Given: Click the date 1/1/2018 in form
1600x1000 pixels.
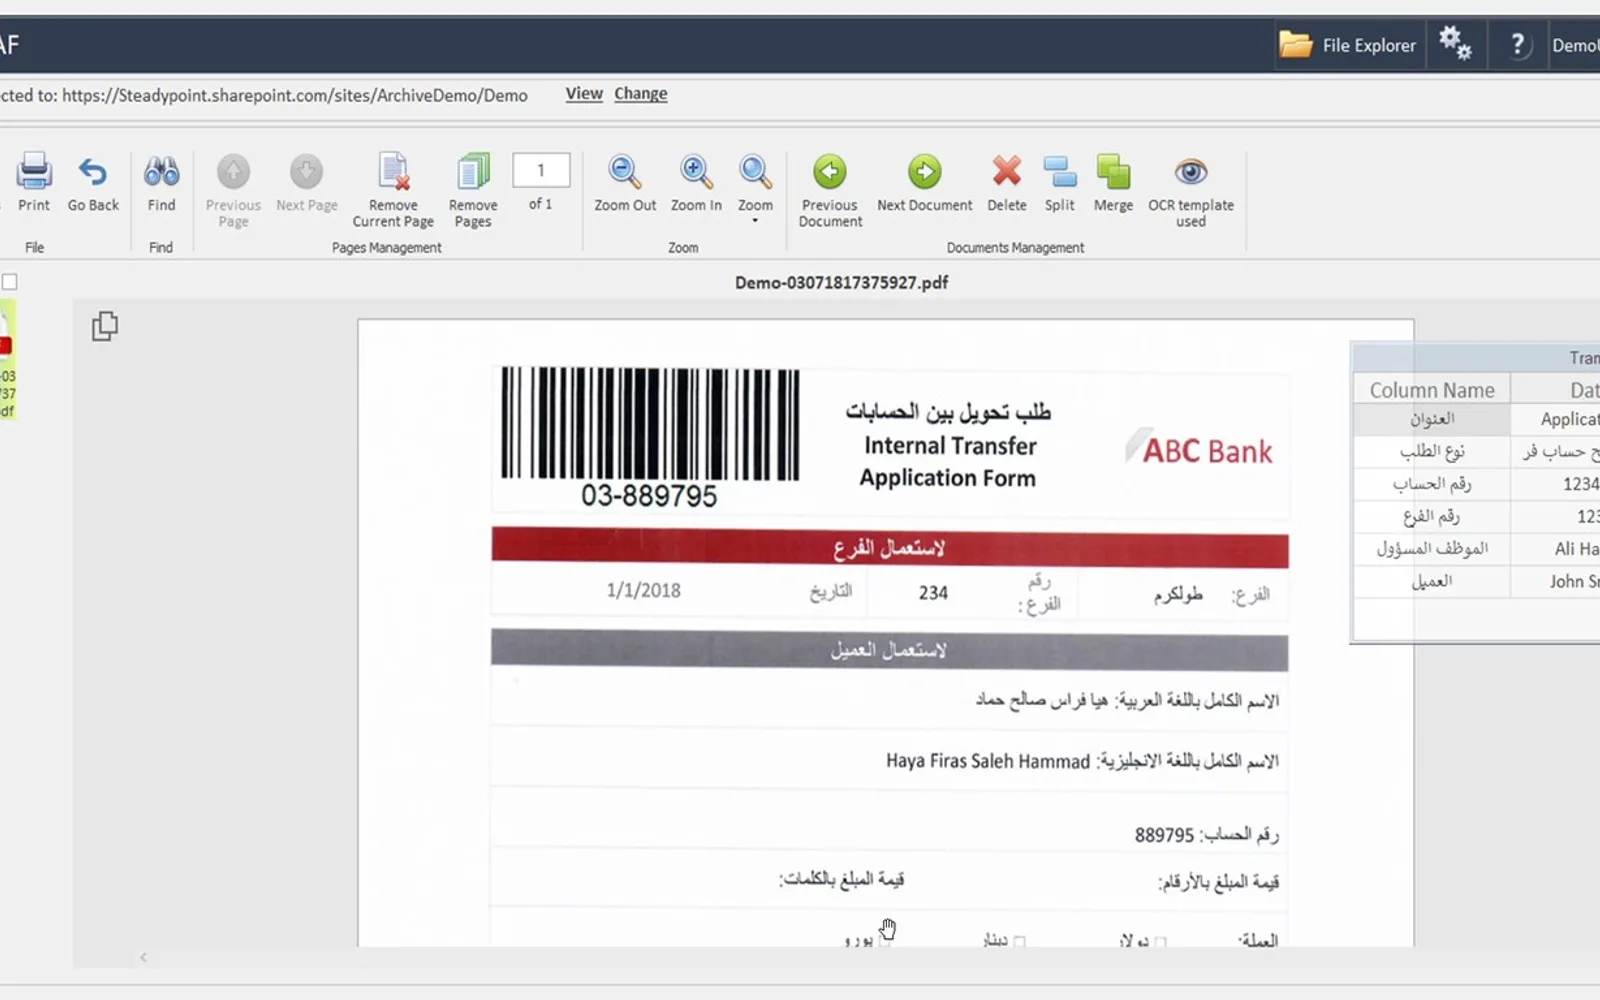Looking at the screenshot, I should [643, 591].
